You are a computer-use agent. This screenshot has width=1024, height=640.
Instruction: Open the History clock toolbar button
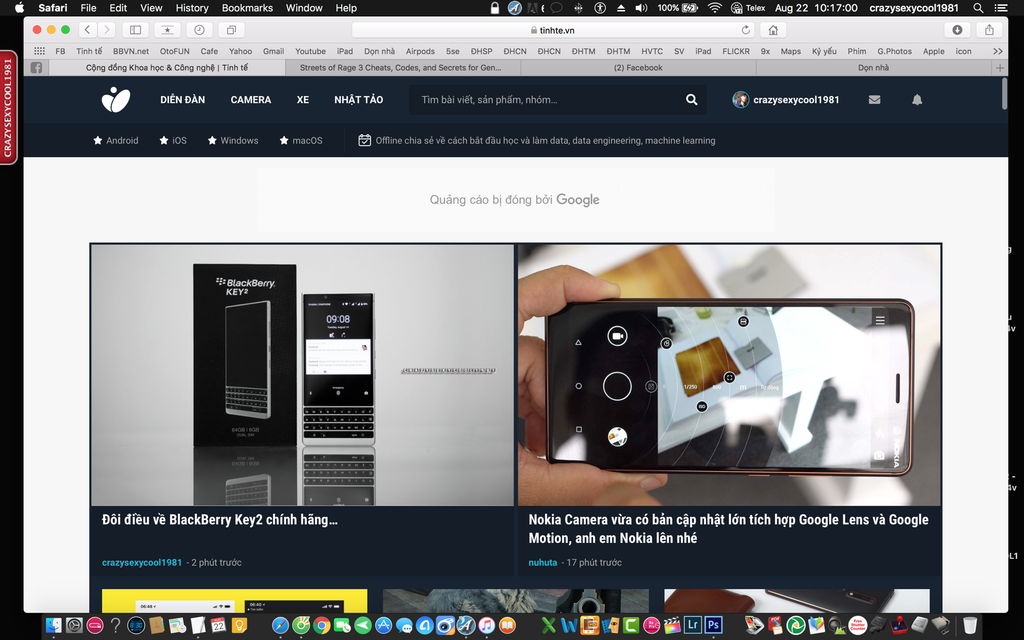[199, 30]
